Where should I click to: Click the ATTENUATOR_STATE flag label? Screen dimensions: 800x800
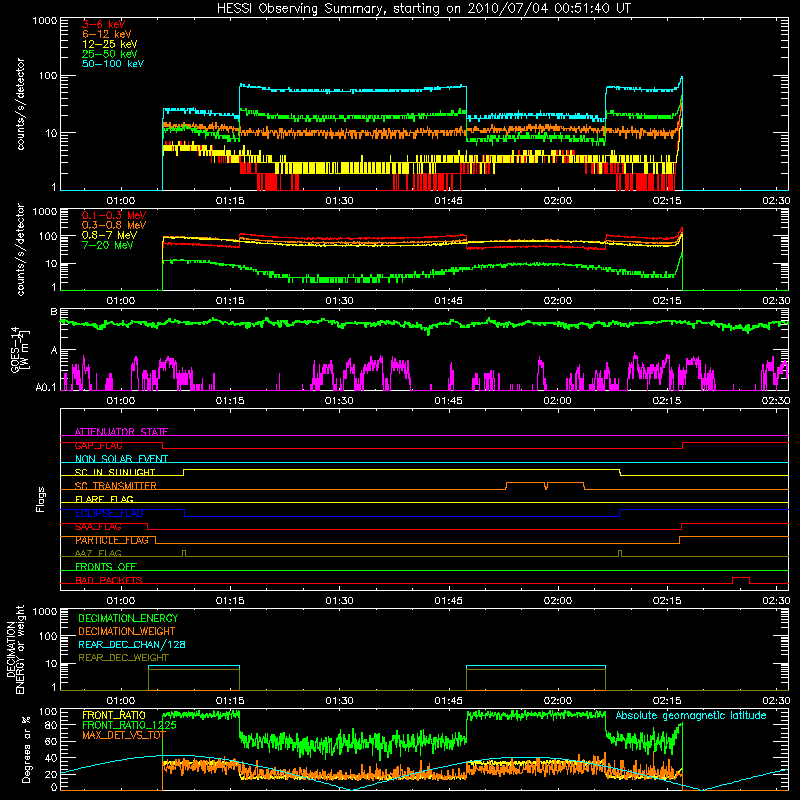click(121, 432)
